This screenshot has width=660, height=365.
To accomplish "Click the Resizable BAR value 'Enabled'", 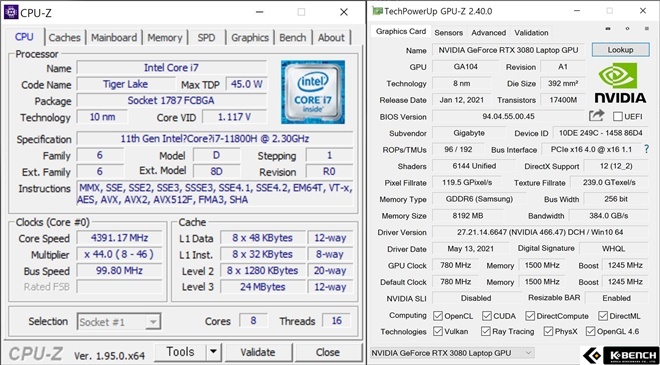I will [616, 298].
